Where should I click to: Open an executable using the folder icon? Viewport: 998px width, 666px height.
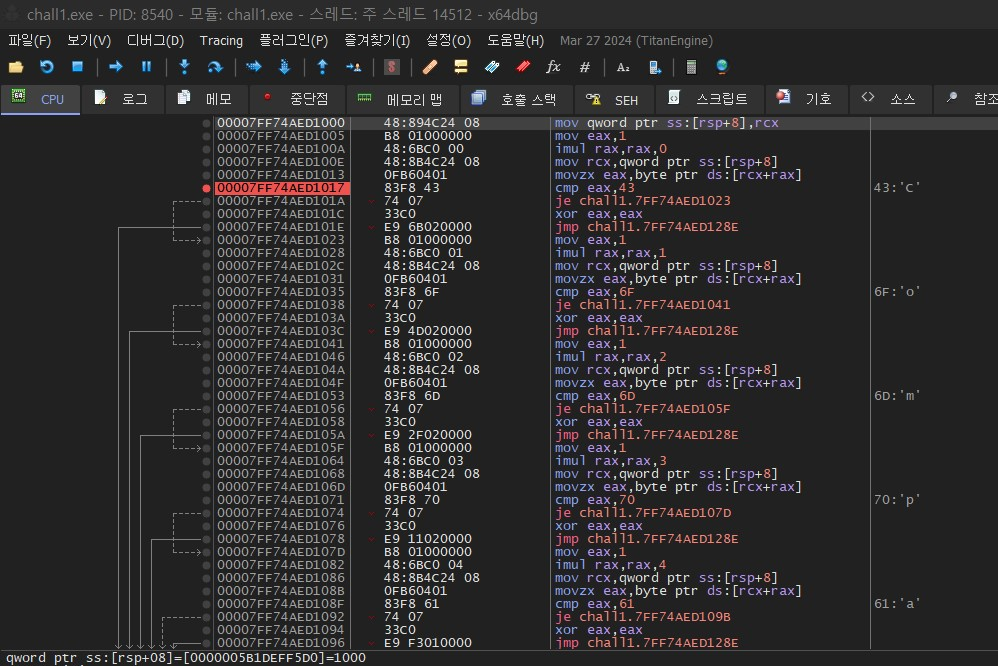pyautogui.click(x=15, y=67)
